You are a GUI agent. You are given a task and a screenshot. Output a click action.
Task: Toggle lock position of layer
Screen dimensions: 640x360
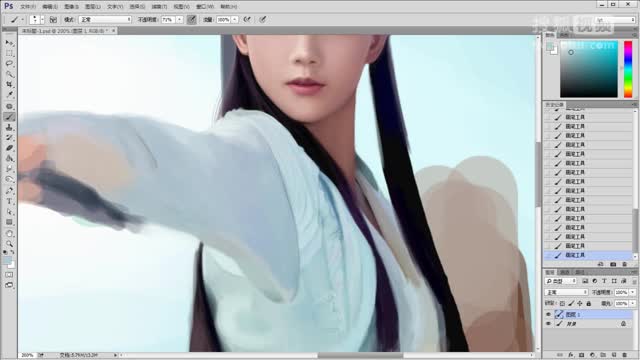click(580, 304)
